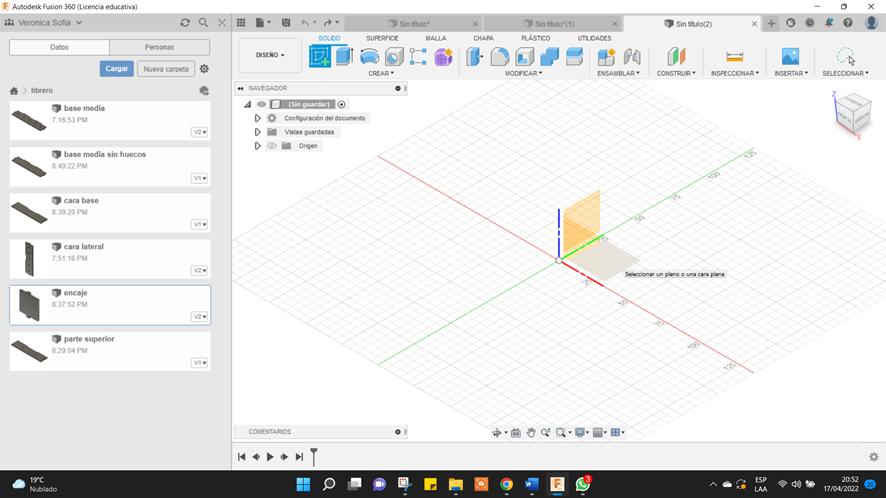886x498 pixels.
Task: Select the Combine tool
Action: [x=549, y=57]
